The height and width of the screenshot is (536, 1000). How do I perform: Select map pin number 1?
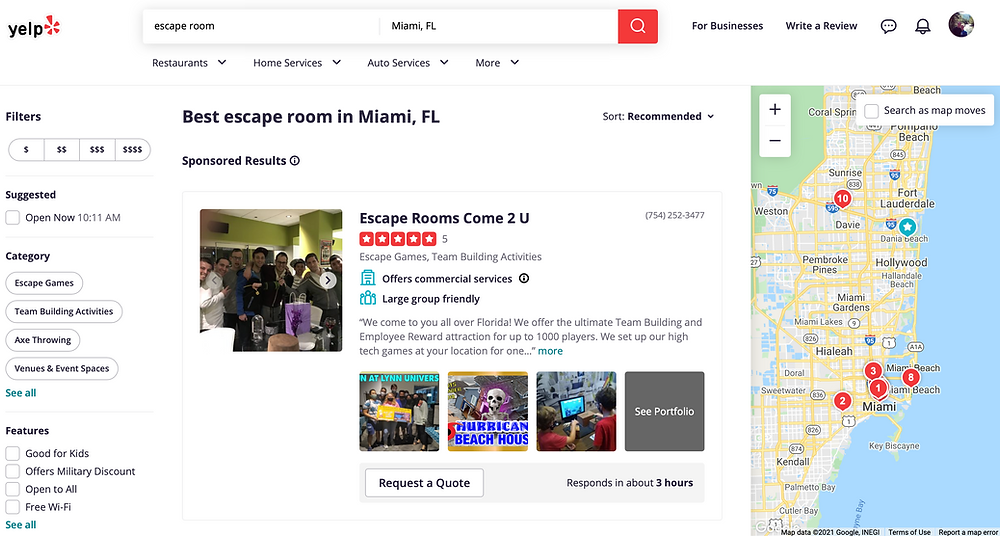tap(878, 388)
